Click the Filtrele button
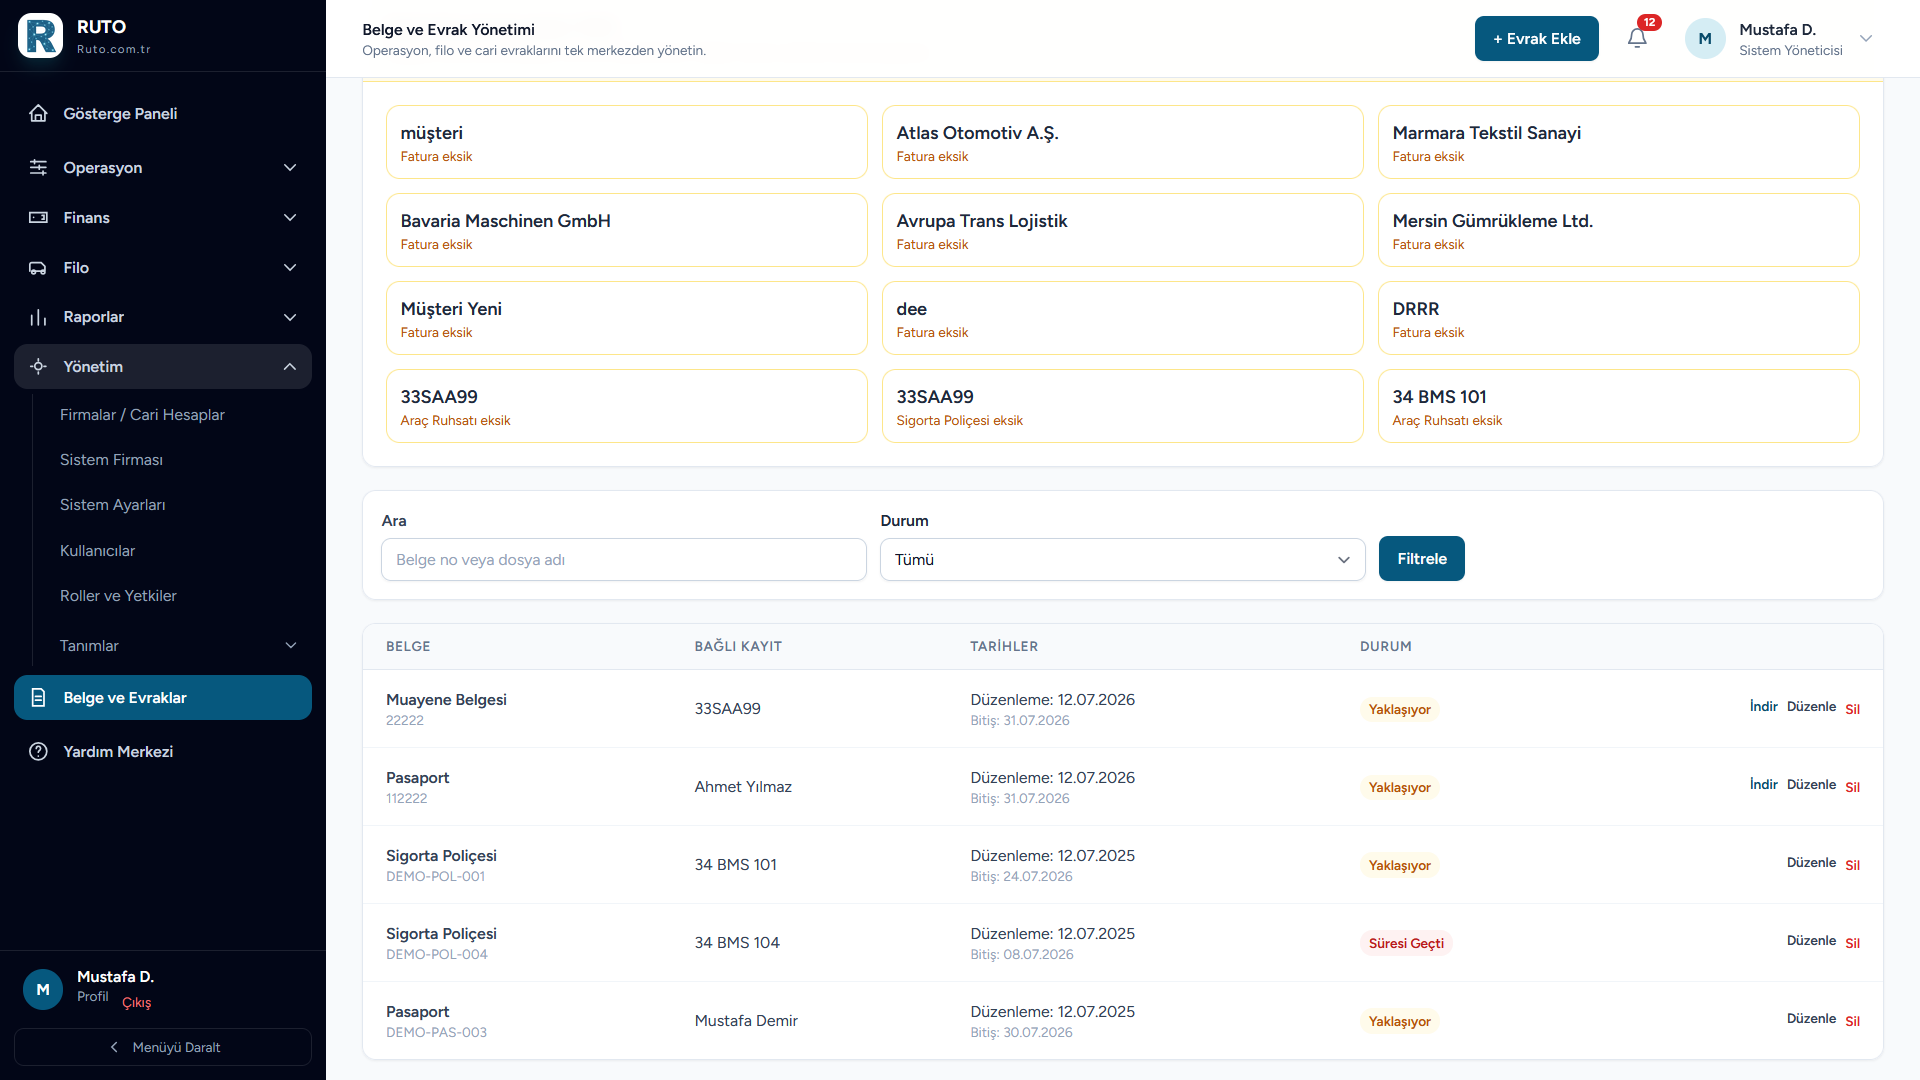The image size is (1920, 1080). (1421, 558)
